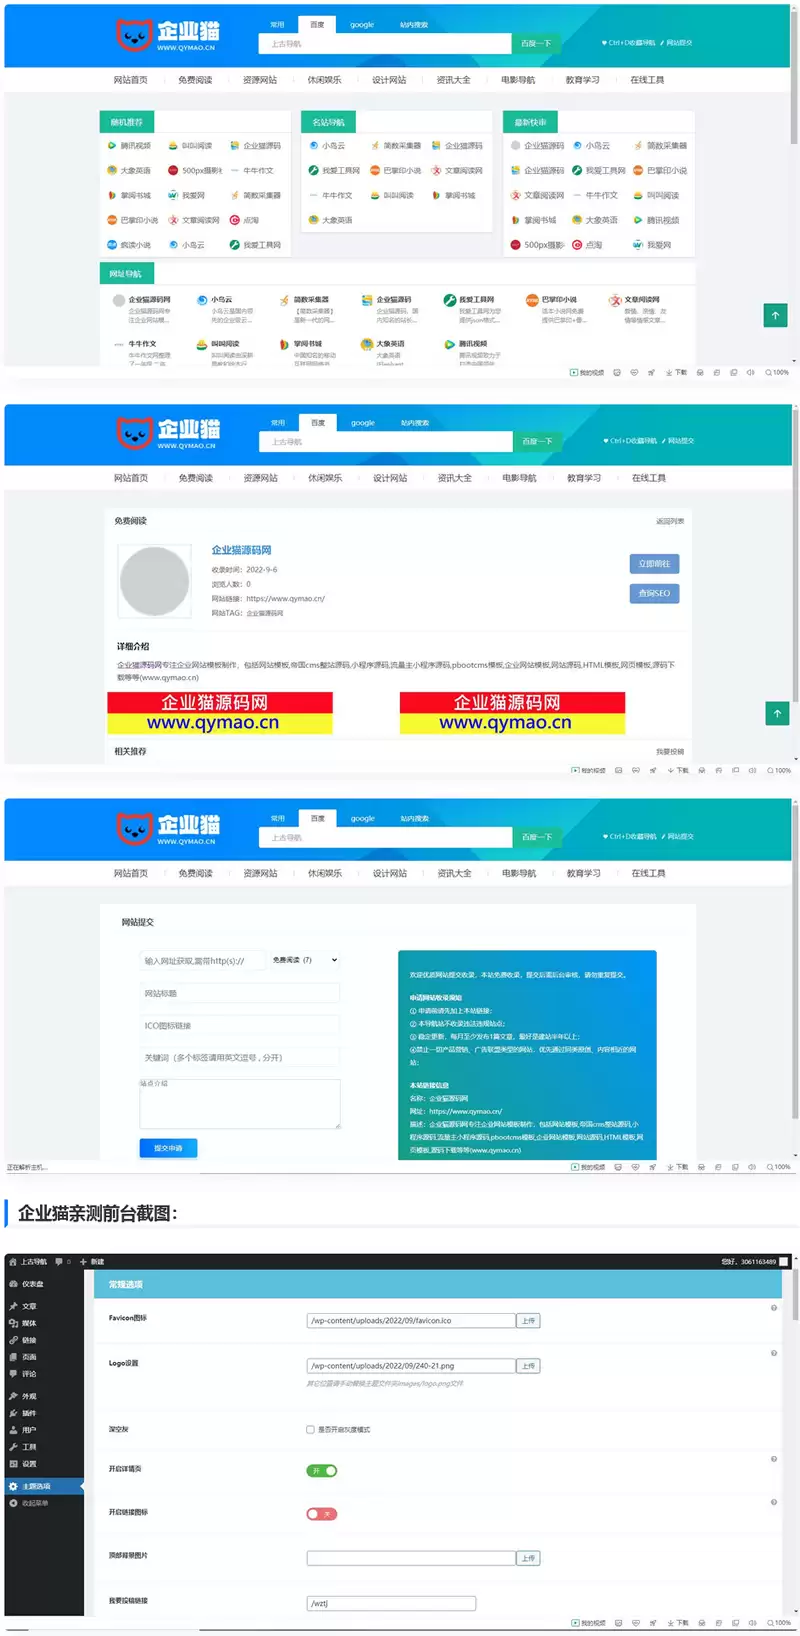Click 网站提交 link in homepage header
This screenshot has width=800, height=1636.
(677, 43)
